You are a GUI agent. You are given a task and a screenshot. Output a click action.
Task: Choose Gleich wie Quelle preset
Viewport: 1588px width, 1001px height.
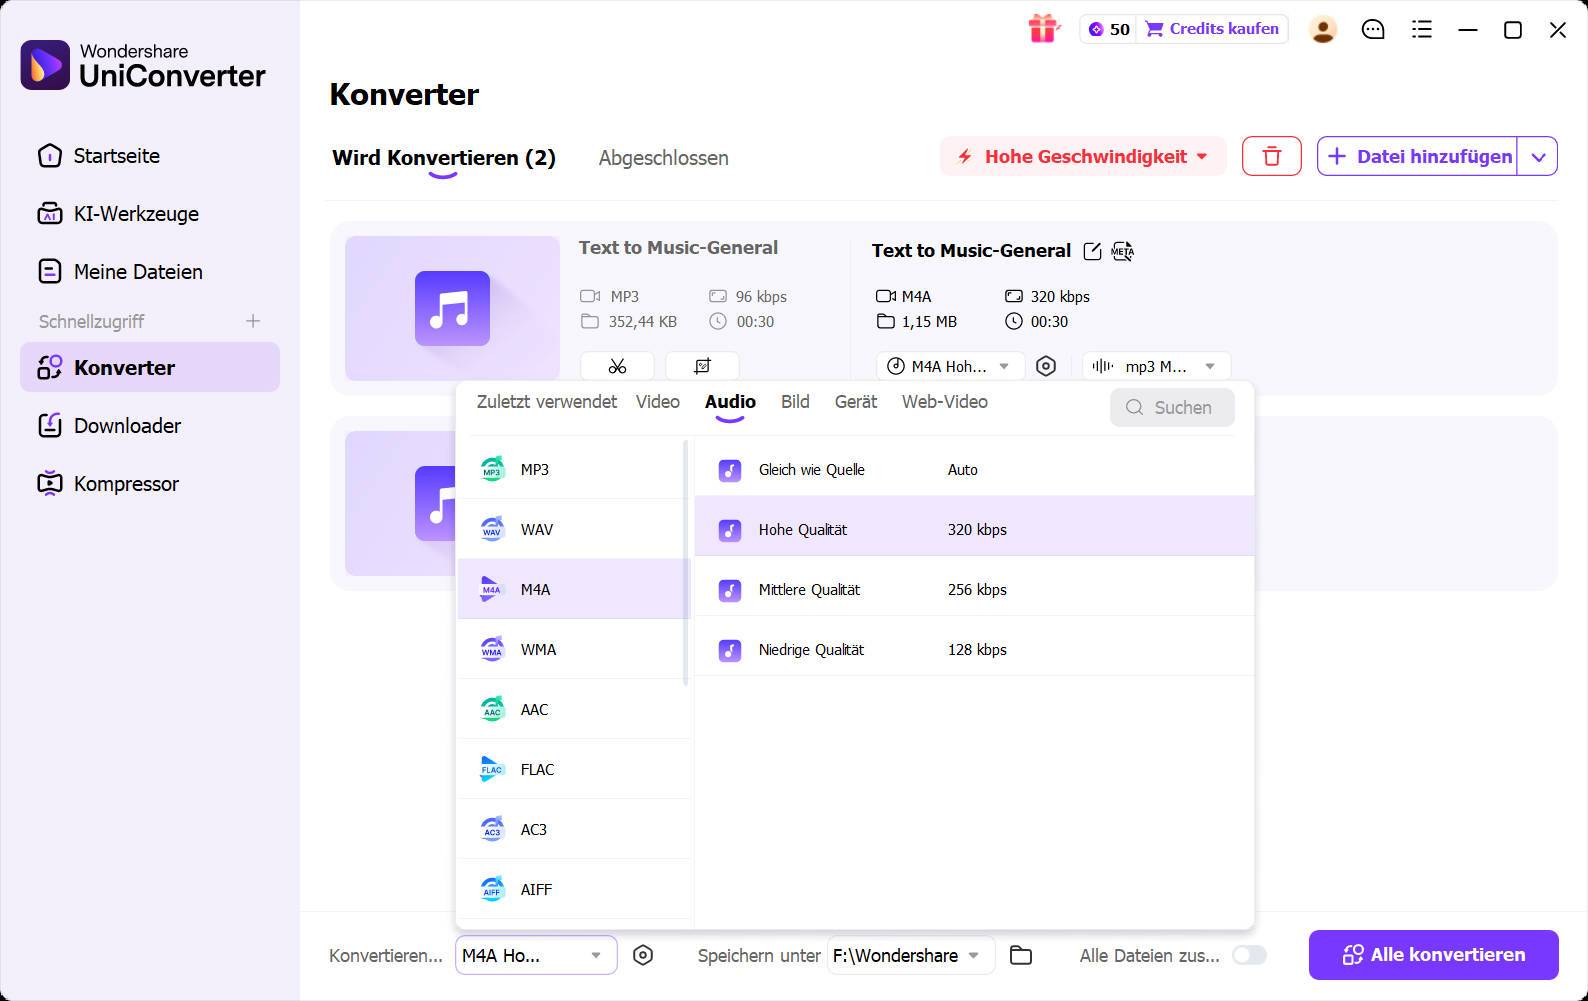point(974,469)
